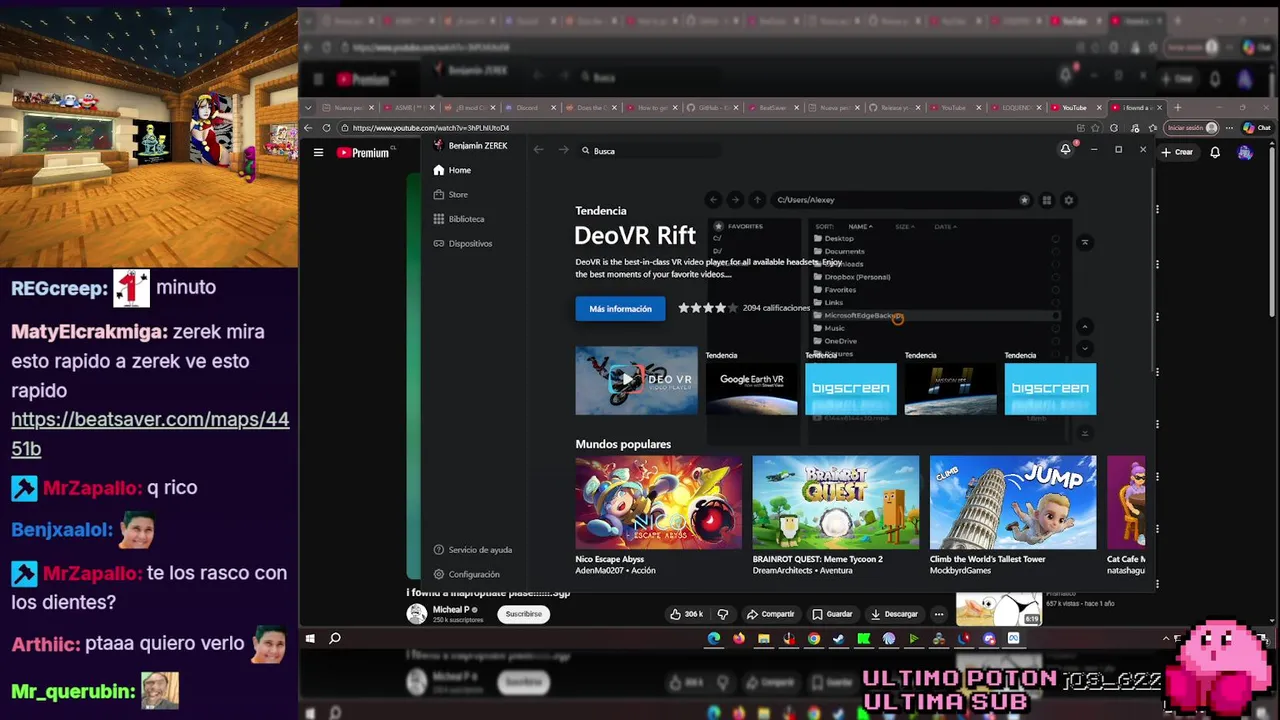Open the Google Earth VR tile
This screenshot has width=1280, height=720.
tap(752, 388)
